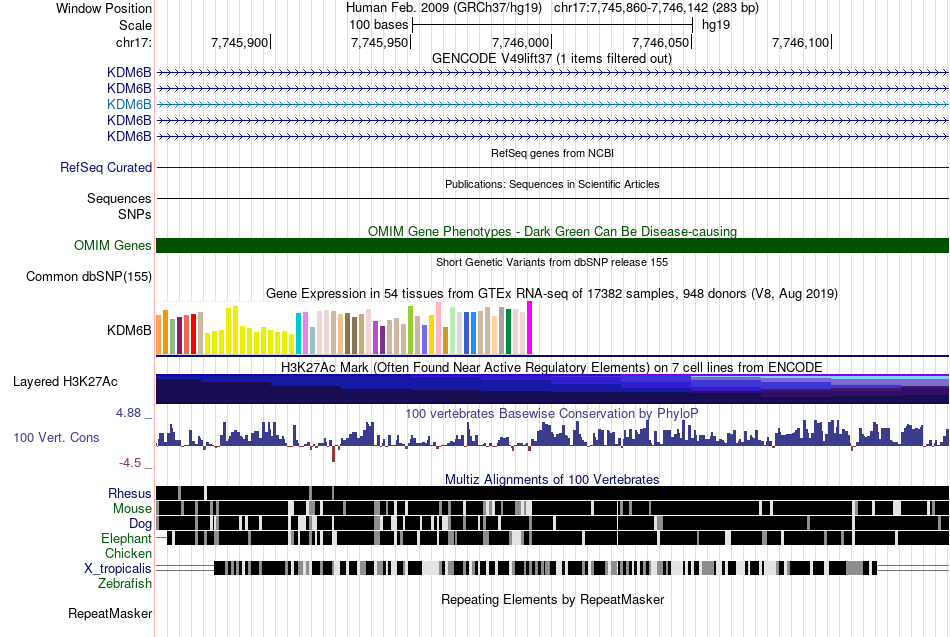Click the dark green OMIM gene bar
950x637 pixels.
coord(552,245)
